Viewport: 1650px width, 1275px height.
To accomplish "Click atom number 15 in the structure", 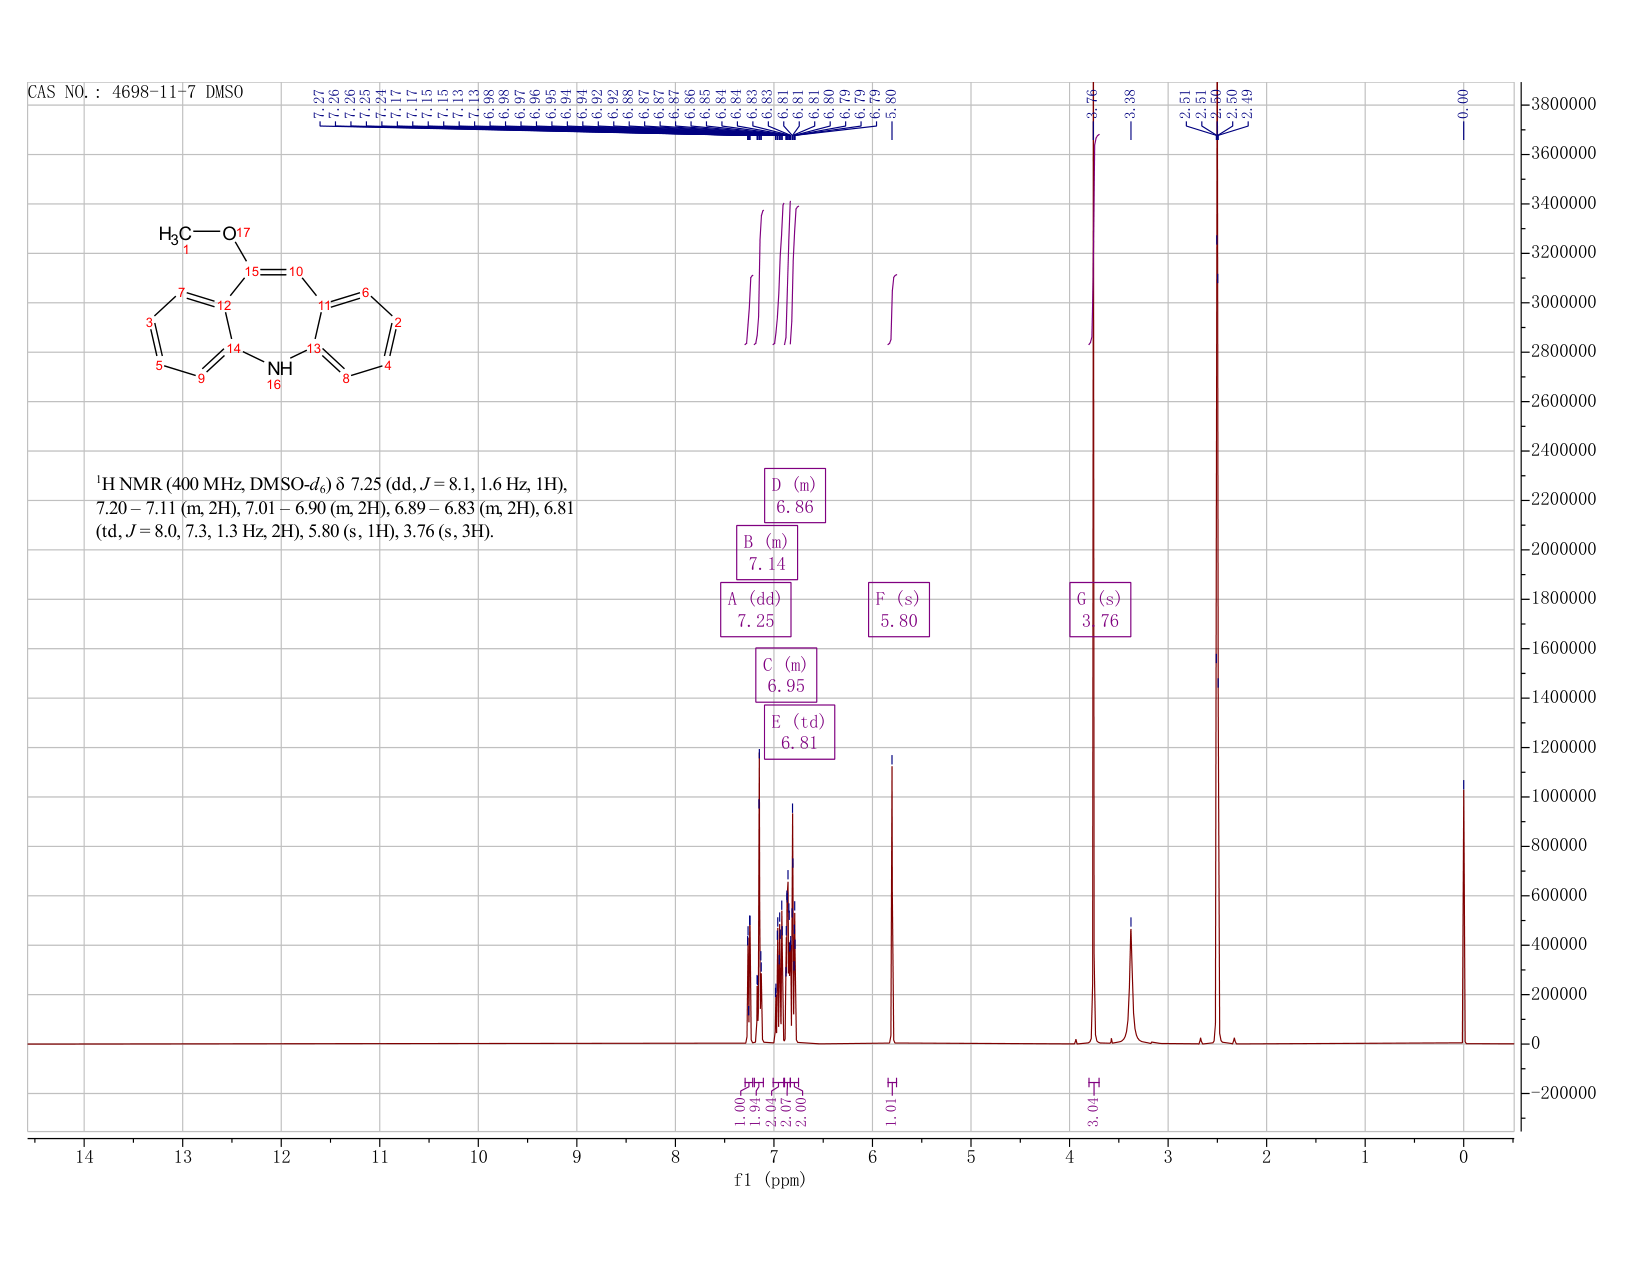I will tap(252, 271).
